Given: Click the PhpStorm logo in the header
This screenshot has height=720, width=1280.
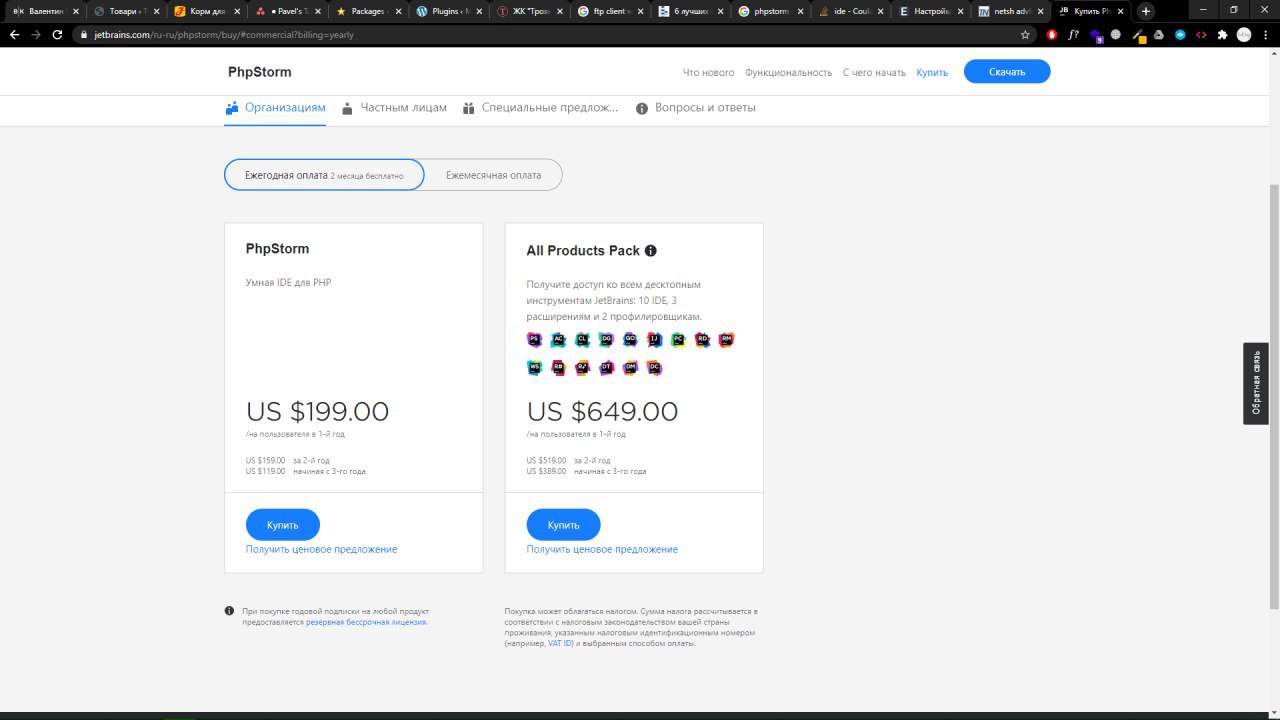Looking at the screenshot, I should 260,72.
